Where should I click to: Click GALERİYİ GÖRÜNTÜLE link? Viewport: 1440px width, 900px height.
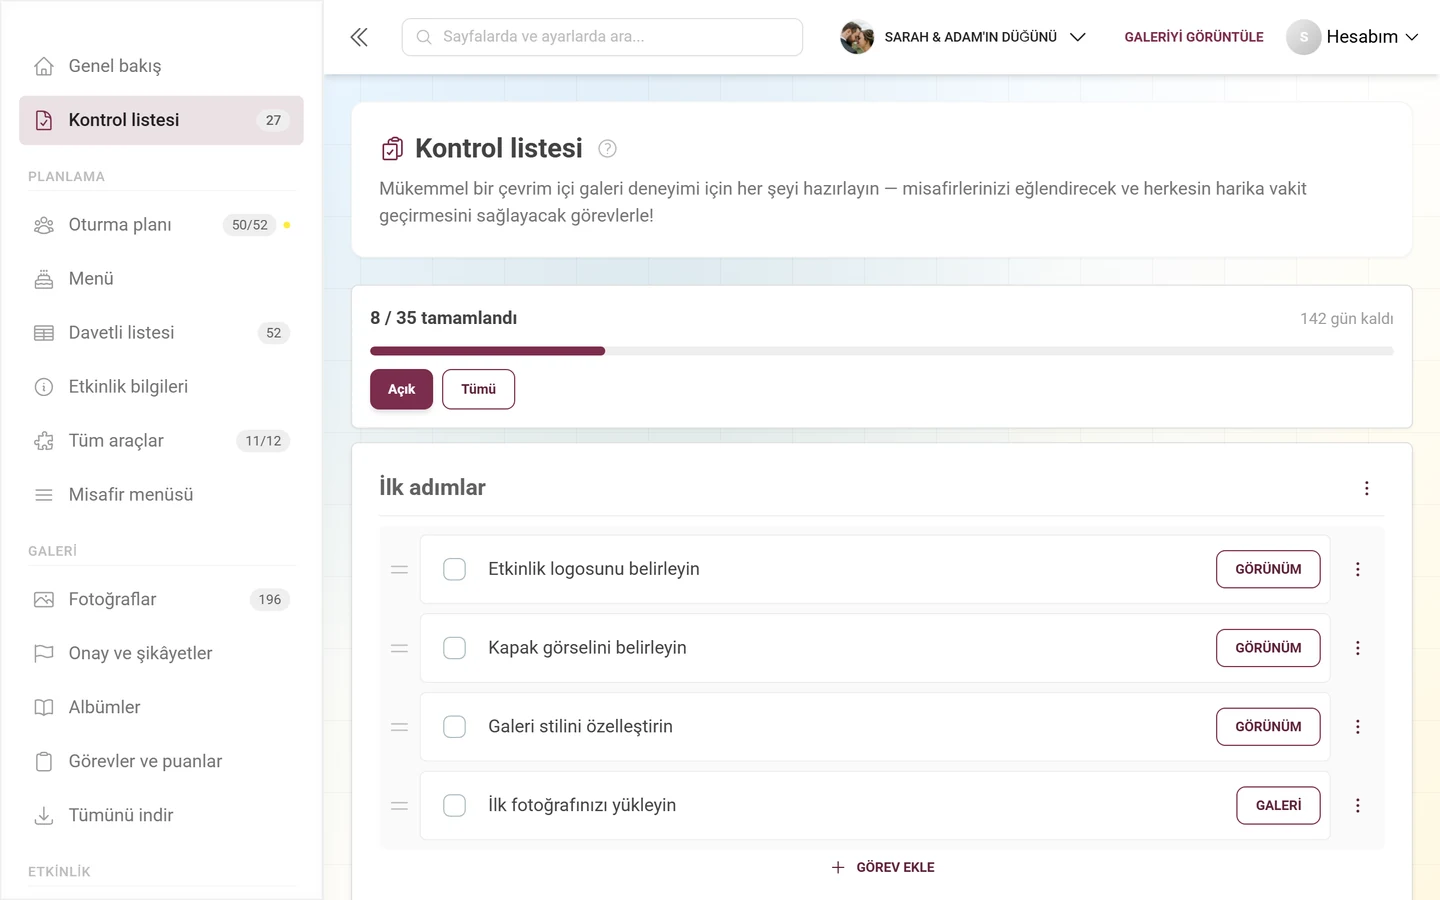(x=1194, y=37)
